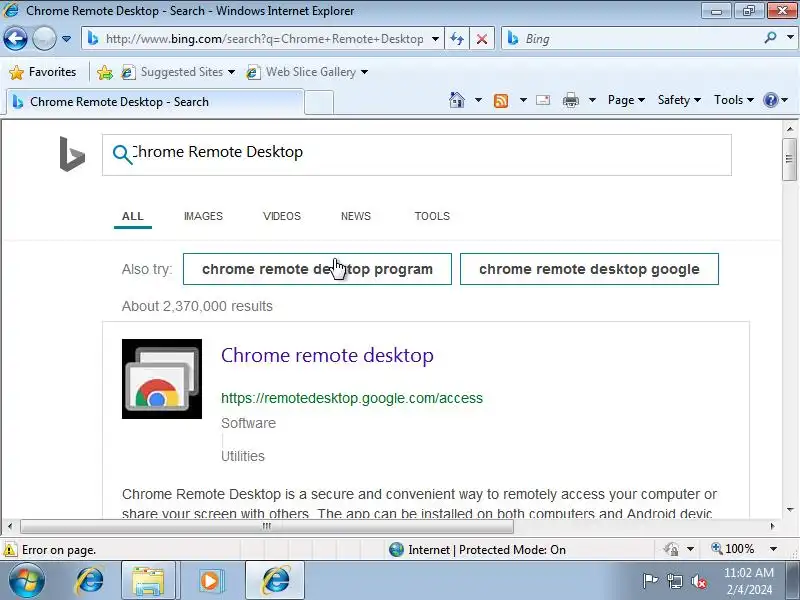Open Windows Explorer folder from taskbar
800x600 pixels.
point(148,581)
